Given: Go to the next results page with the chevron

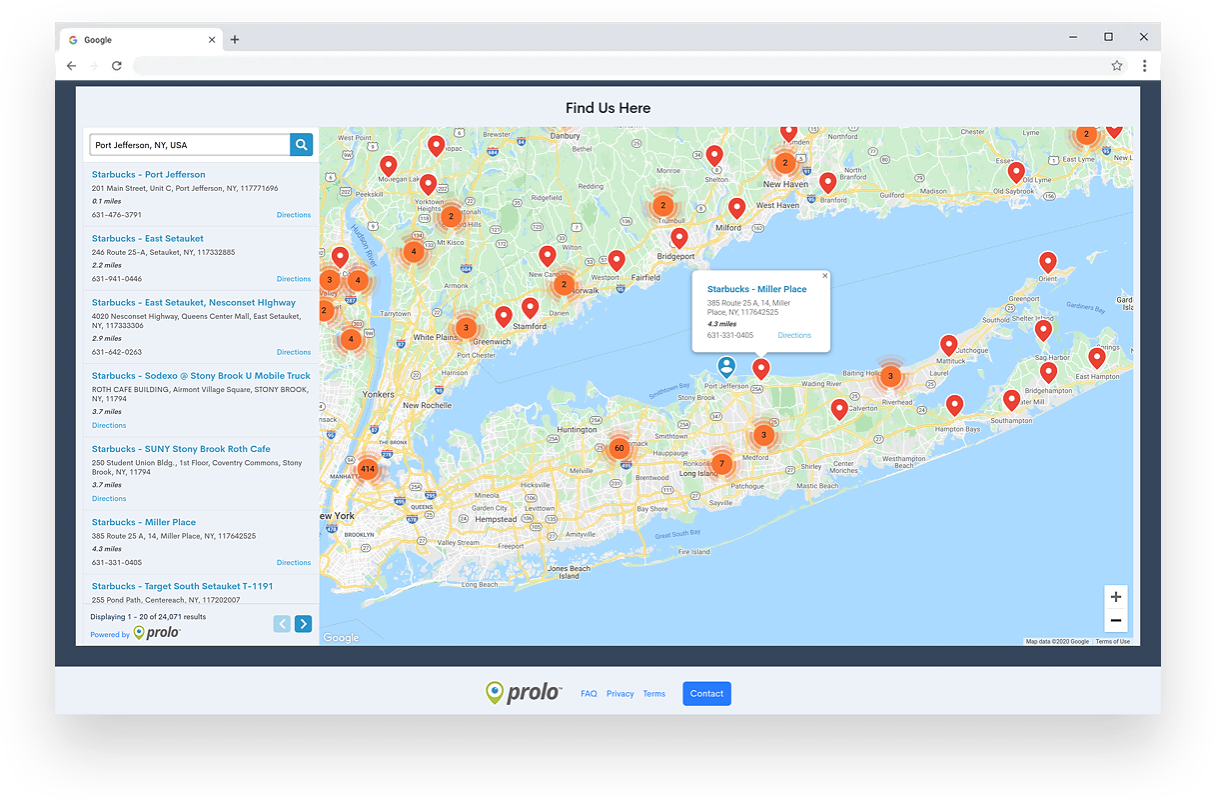Looking at the screenshot, I should (303, 623).
